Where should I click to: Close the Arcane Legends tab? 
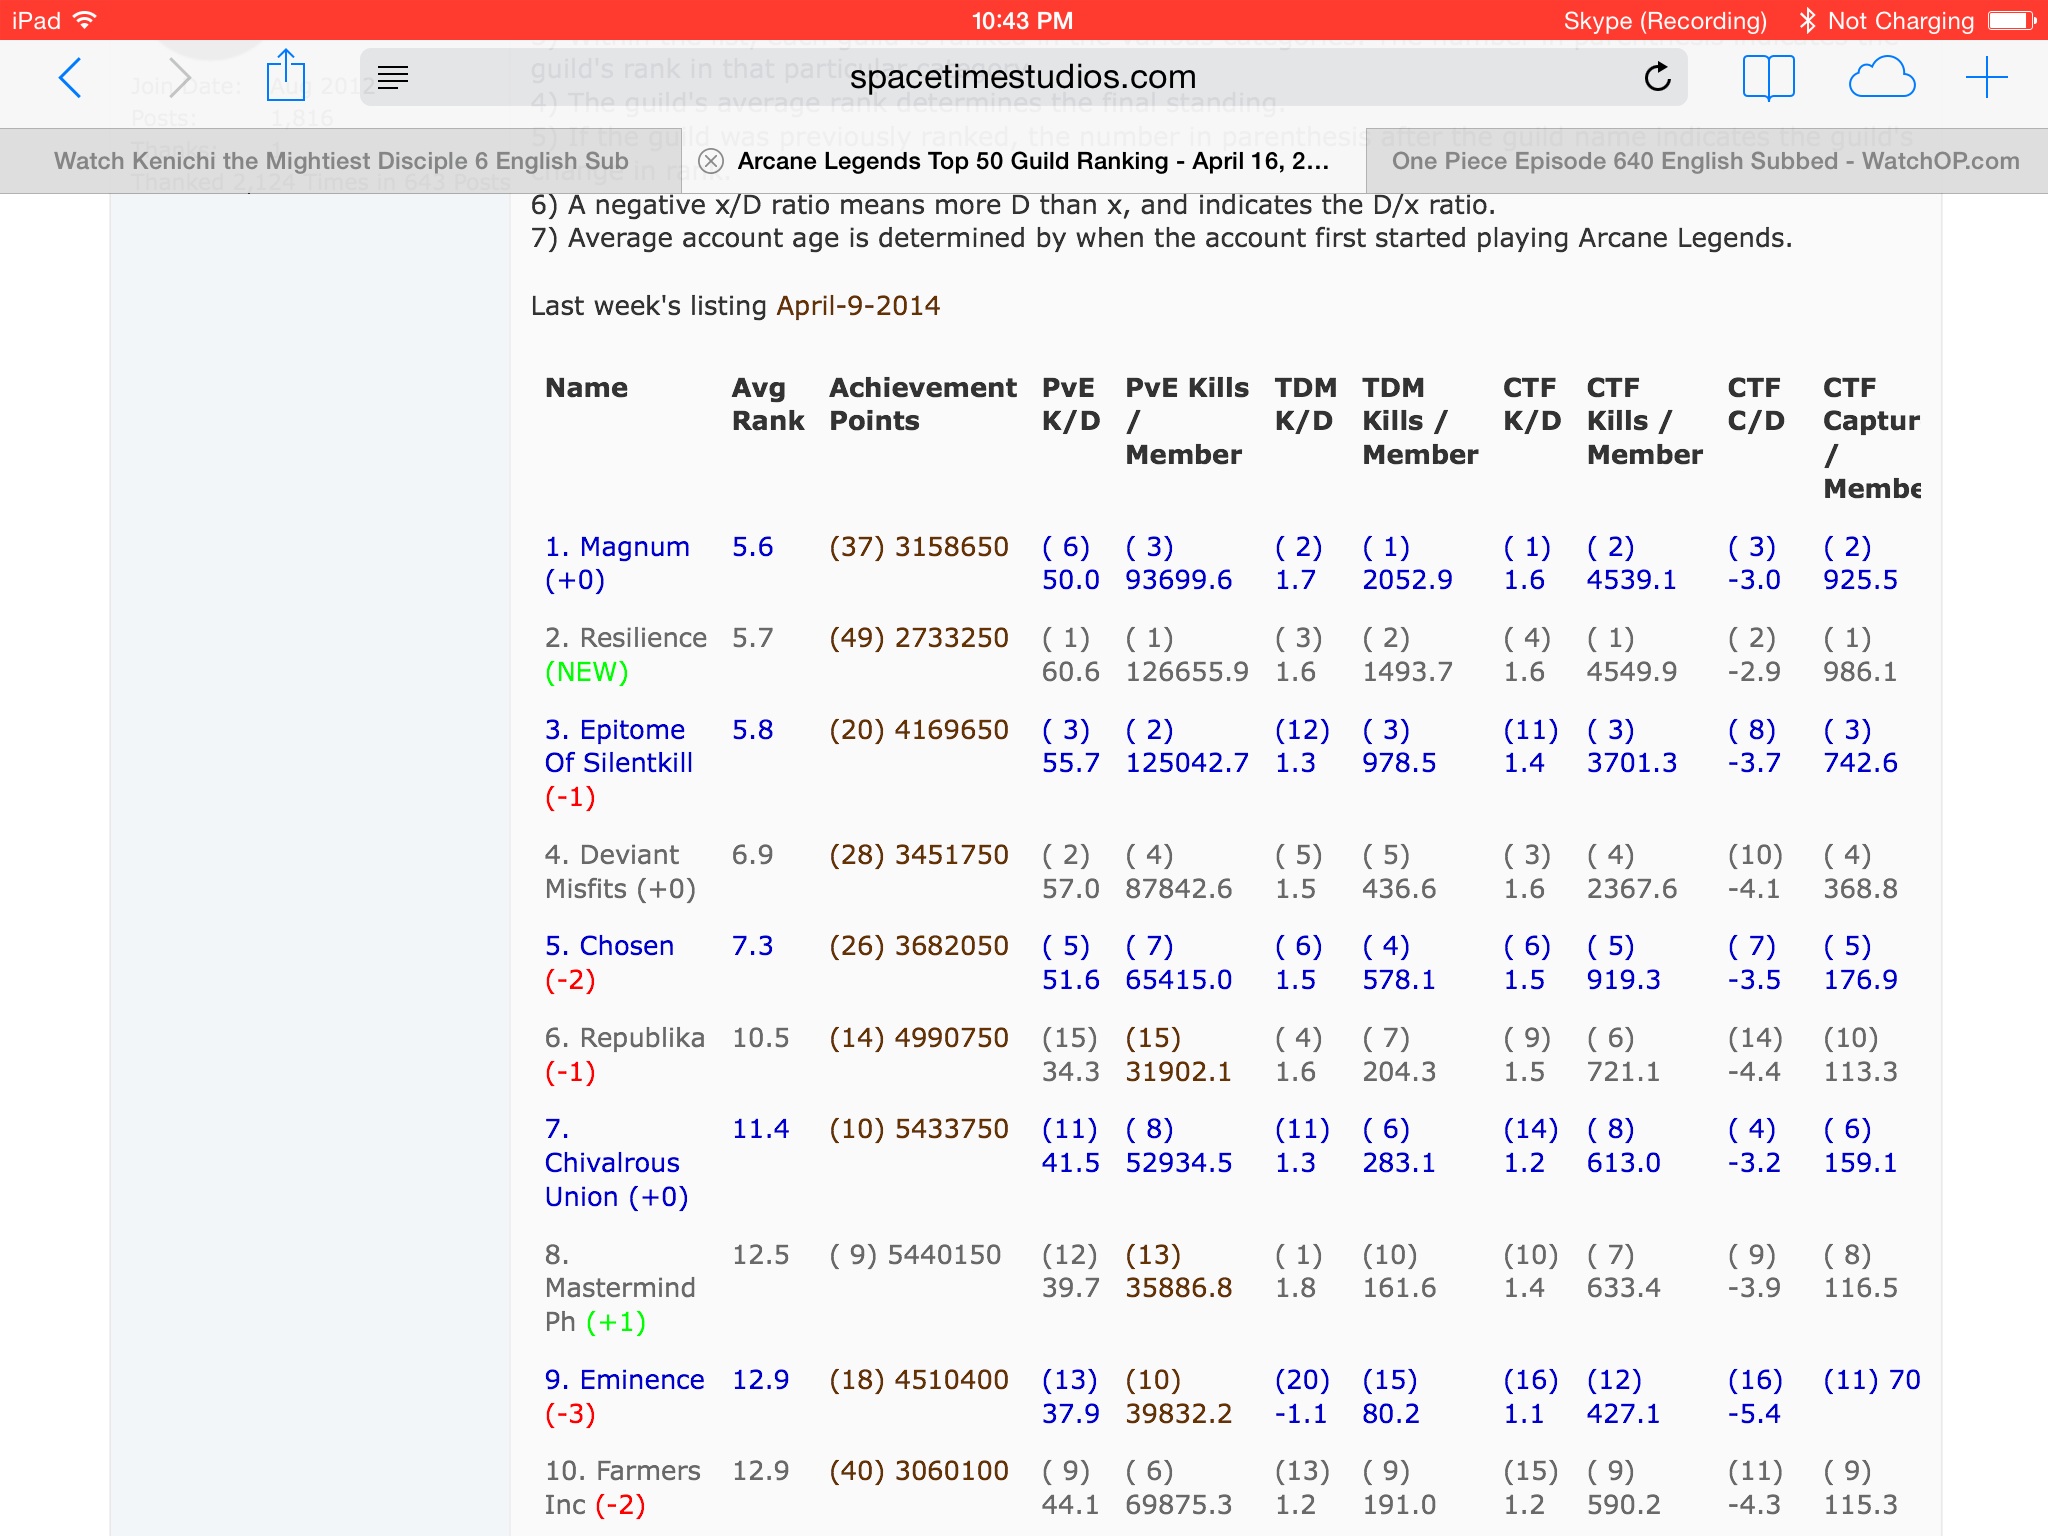click(710, 161)
